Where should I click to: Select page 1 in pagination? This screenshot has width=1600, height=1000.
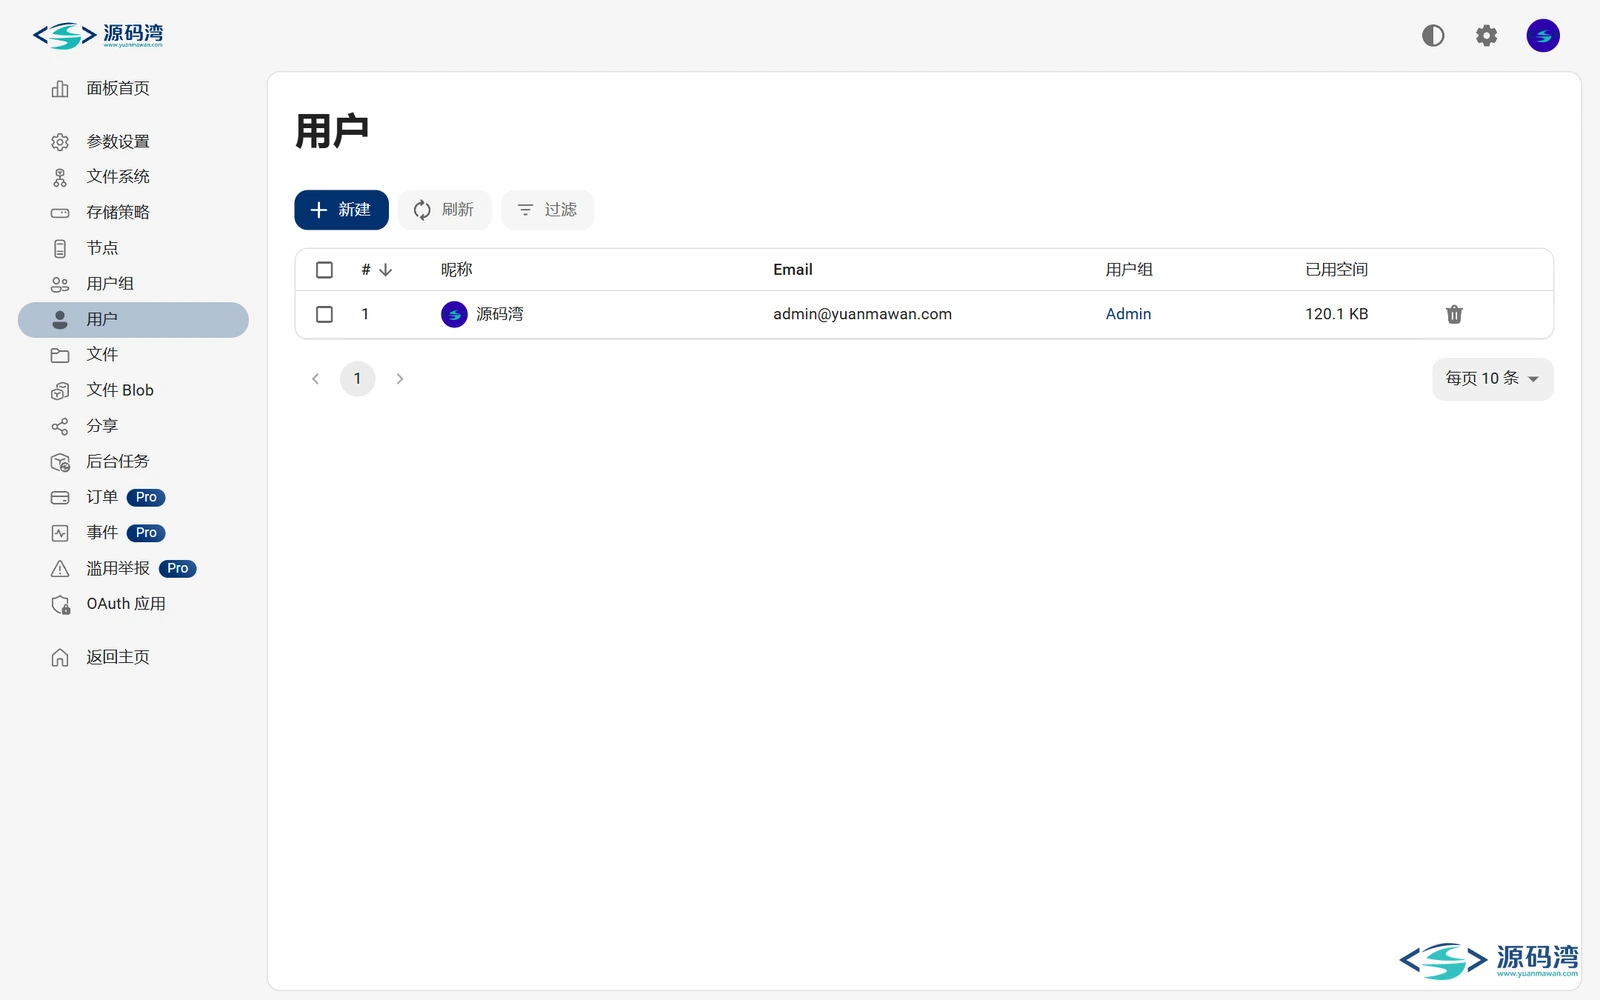(357, 379)
